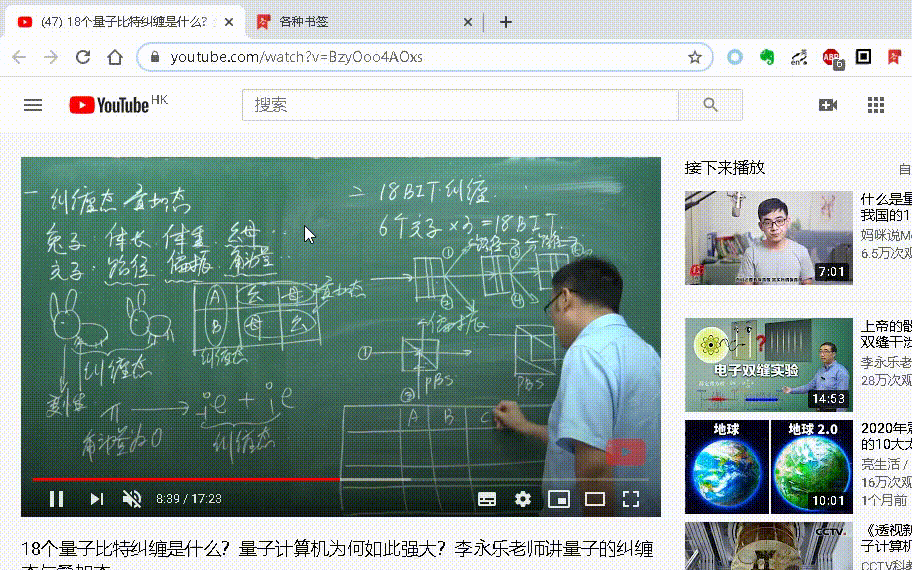Click the browser forward arrow
Image resolution: width=912 pixels, height=570 pixels.
(51, 57)
